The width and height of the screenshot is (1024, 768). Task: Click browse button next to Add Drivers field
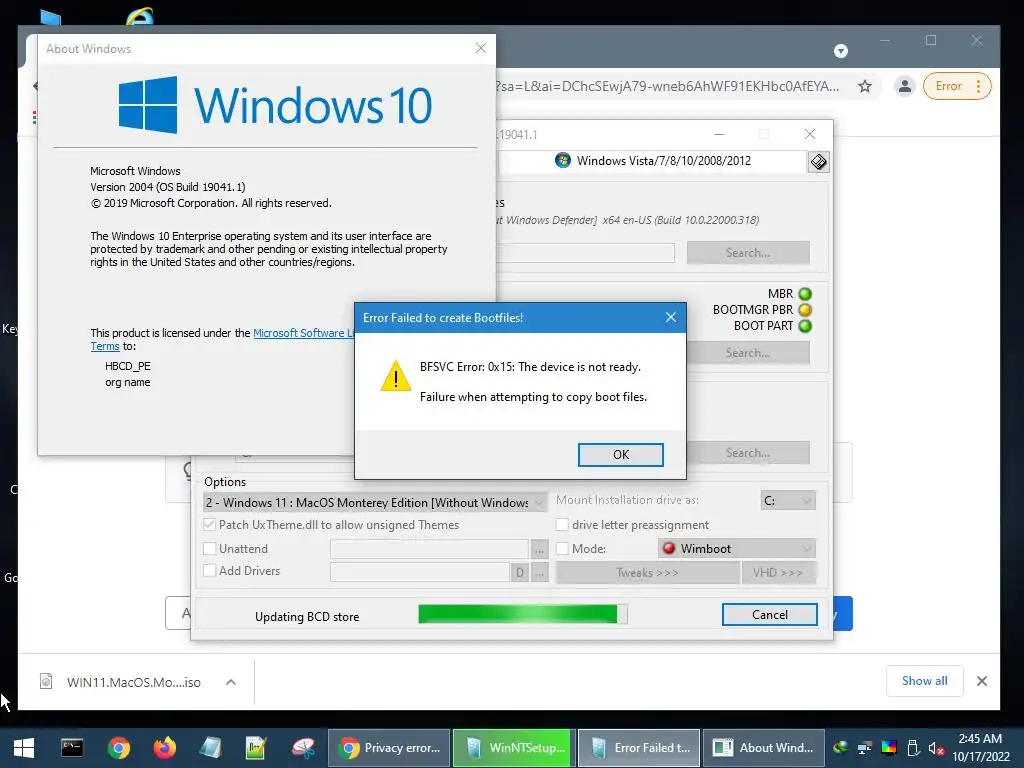tap(539, 573)
